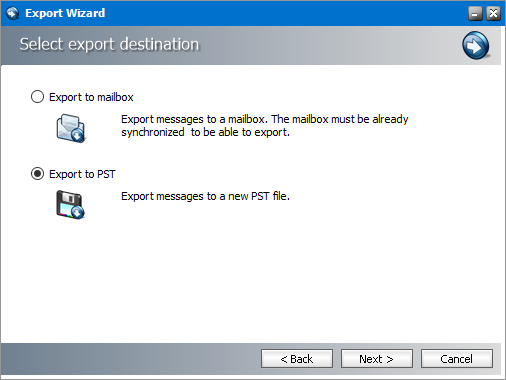Click the mailbox envelope icon

tap(71, 128)
